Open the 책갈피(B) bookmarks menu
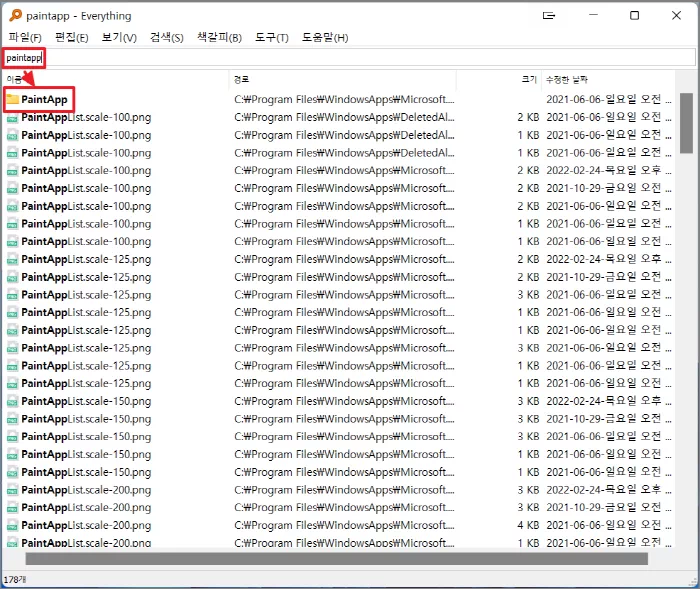 pyautogui.click(x=219, y=38)
